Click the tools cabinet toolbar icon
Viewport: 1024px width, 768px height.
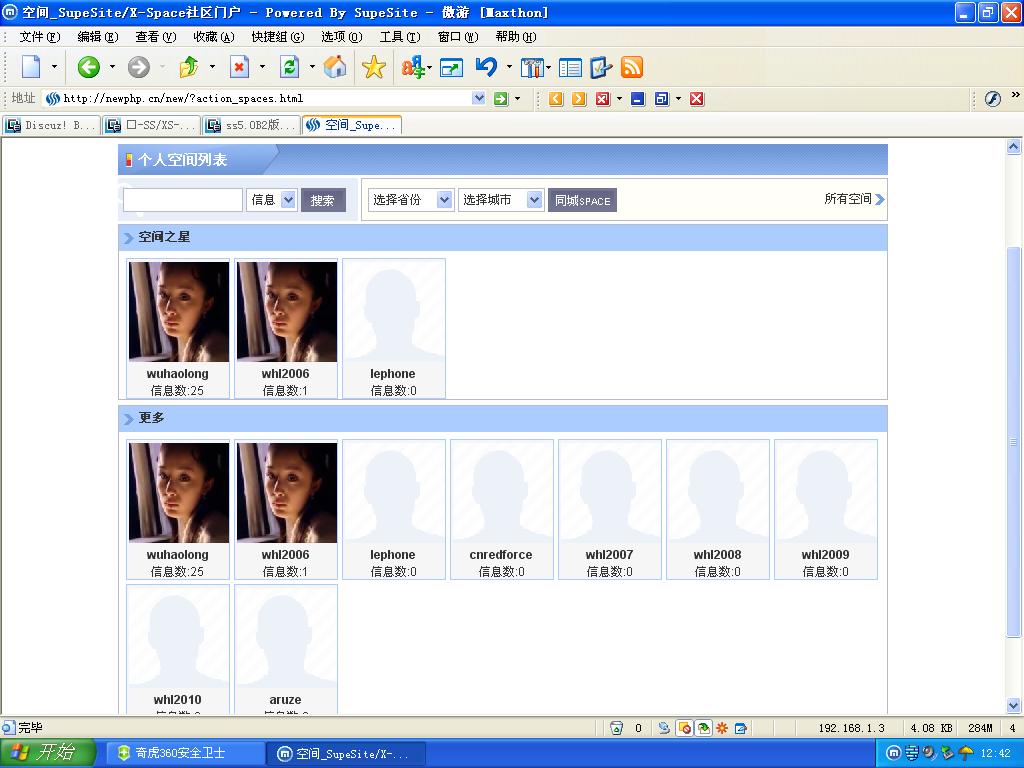pos(532,67)
